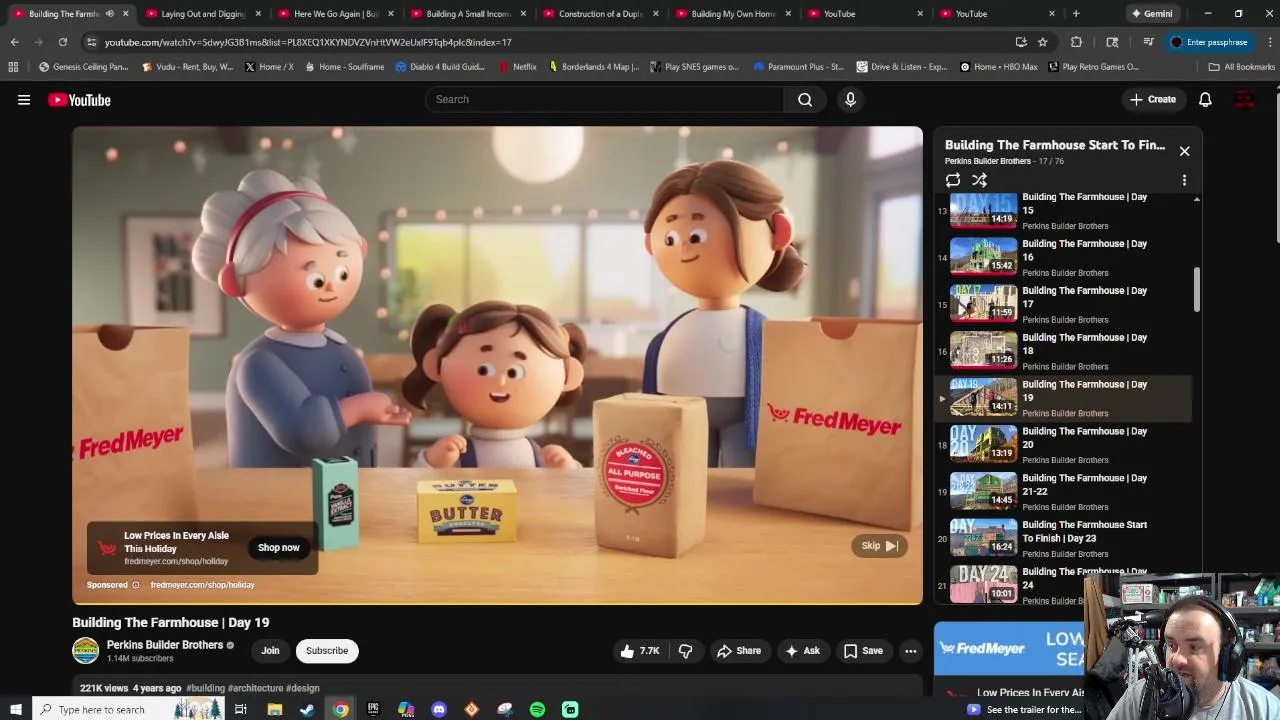Subscribe to Perkins Builder Brothers
Image resolution: width=1280 pixels, height=720 pixels.
(327, 651)
